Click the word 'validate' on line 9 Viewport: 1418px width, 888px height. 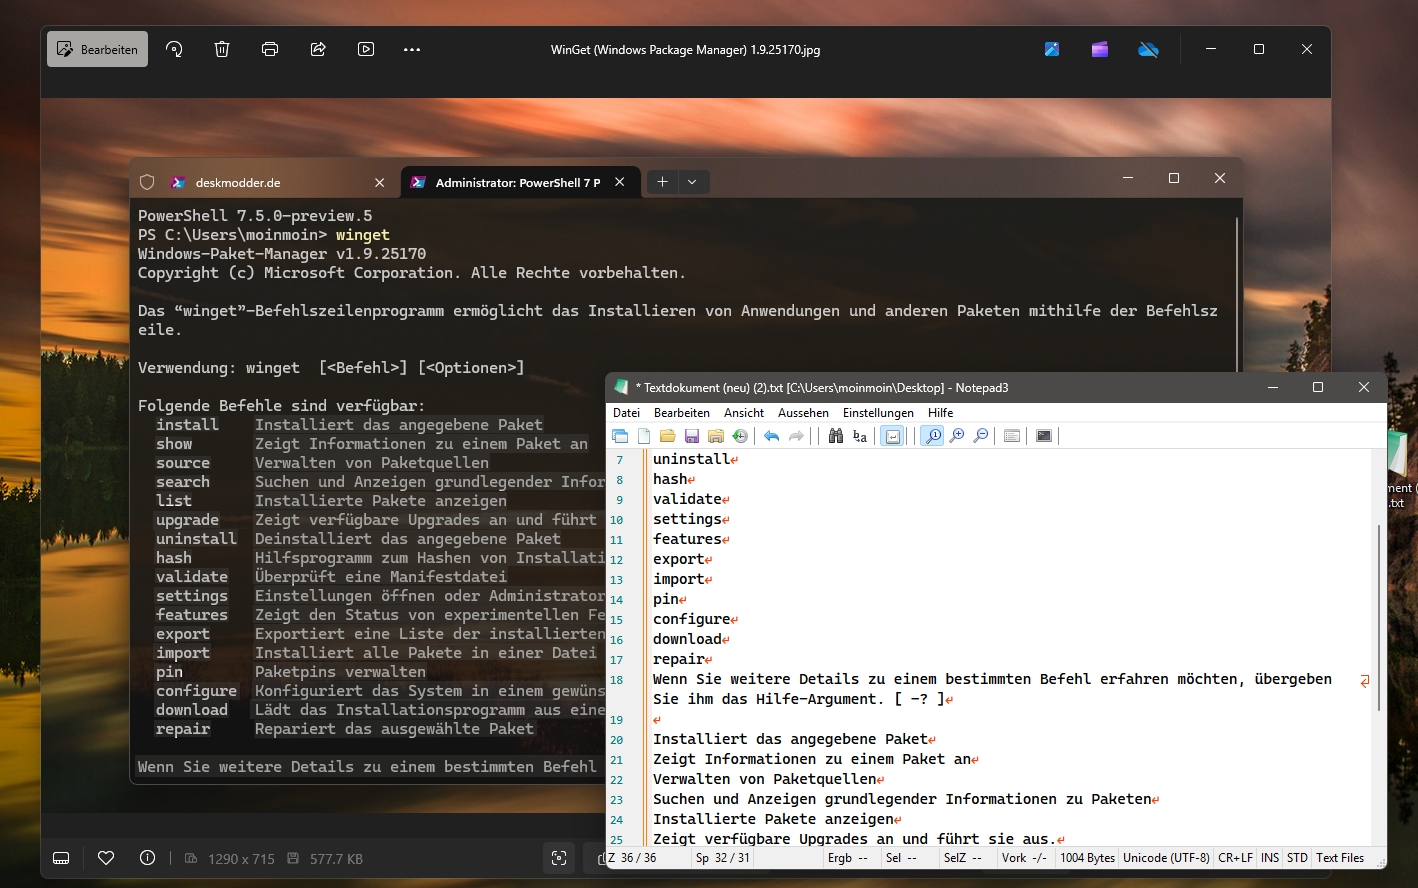click(687, 499)
